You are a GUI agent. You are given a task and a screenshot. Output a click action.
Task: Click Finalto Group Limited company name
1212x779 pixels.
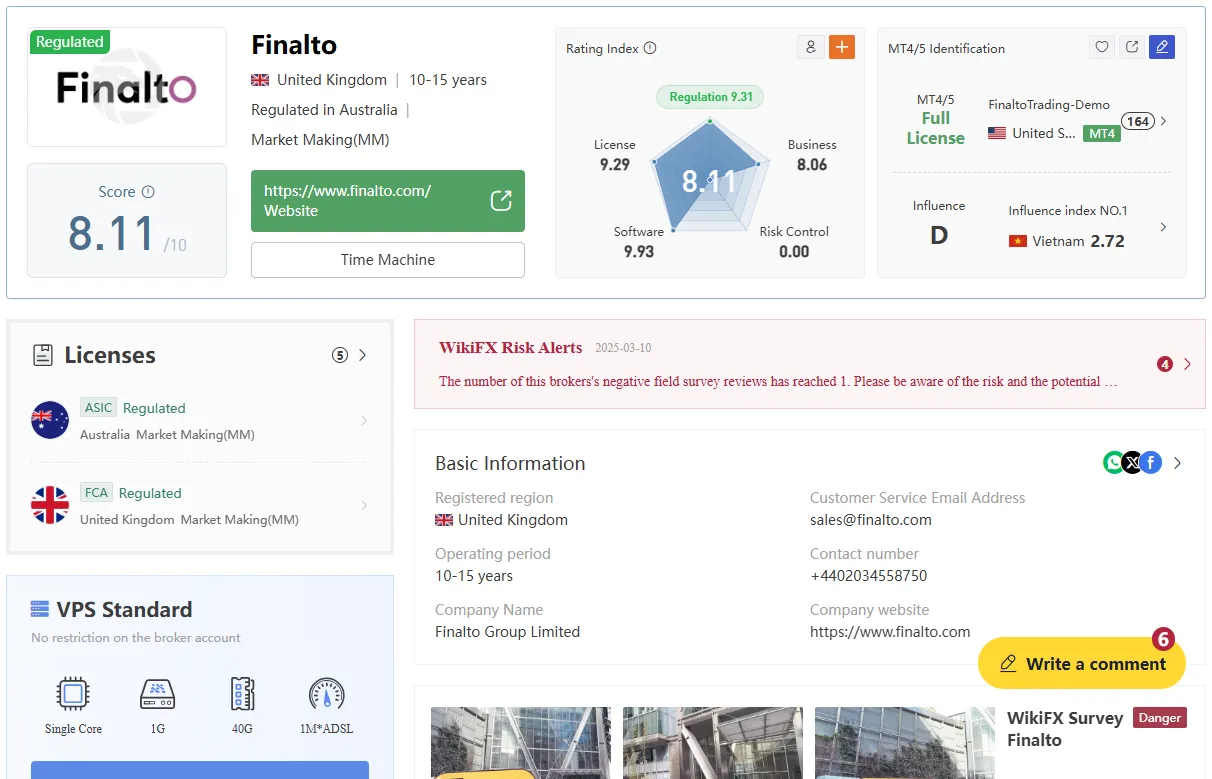coord(507,632)
